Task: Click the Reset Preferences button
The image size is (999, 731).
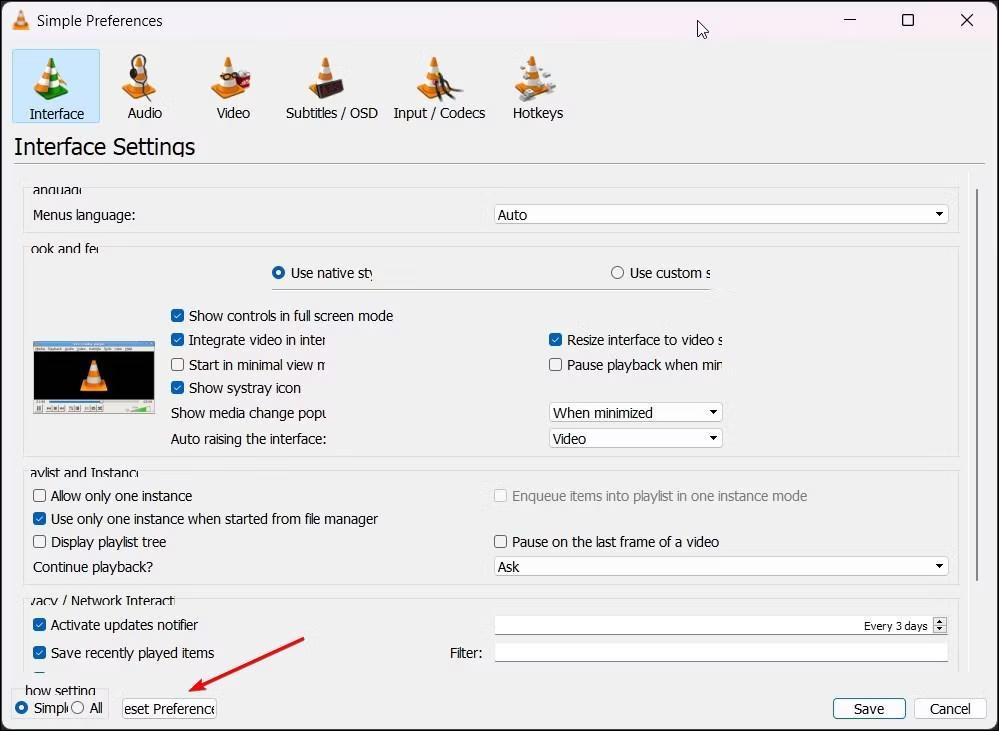Action: click(x=168, y=708)
